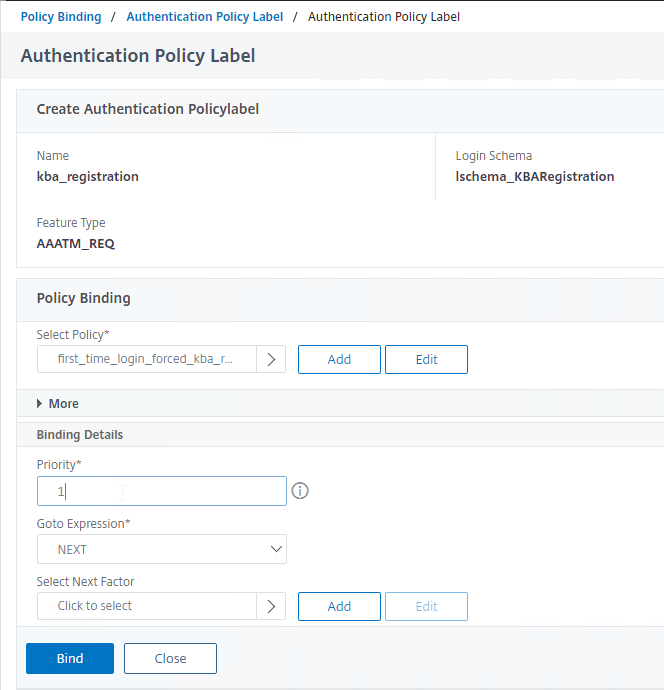
Task: Focus the Priority input field
Action: (x=162, y=491)
